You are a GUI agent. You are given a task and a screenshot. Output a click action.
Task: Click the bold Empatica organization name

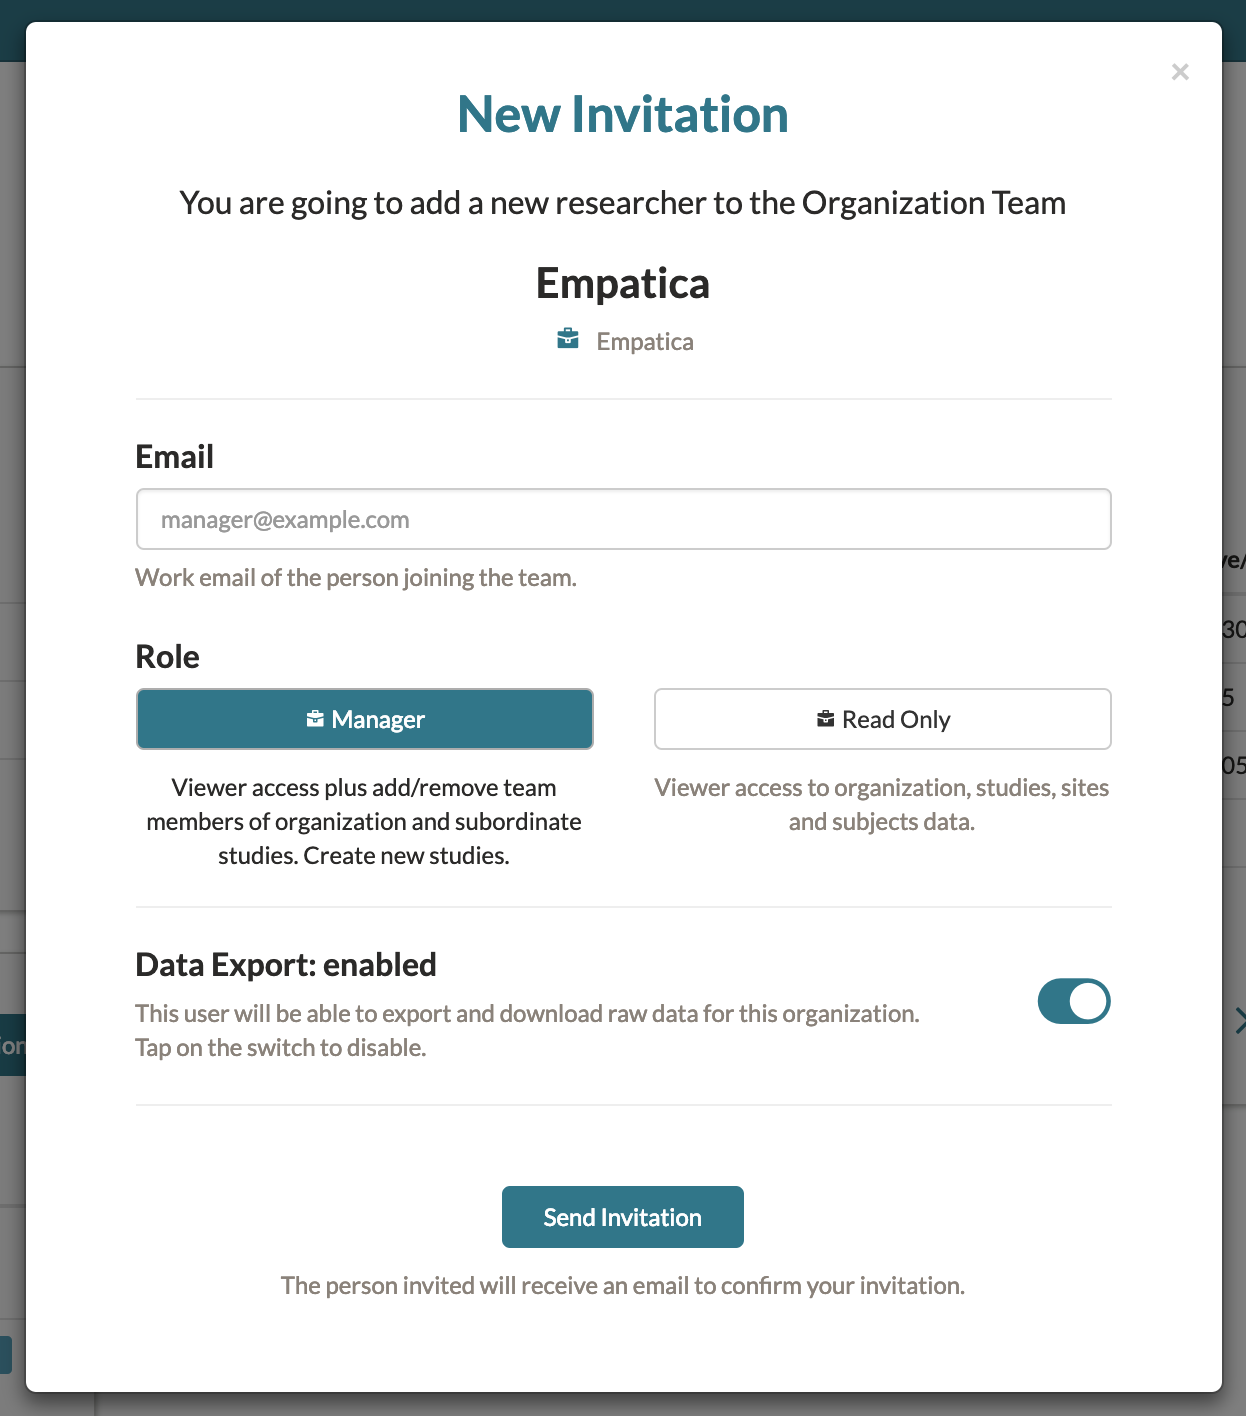(623, 283)
